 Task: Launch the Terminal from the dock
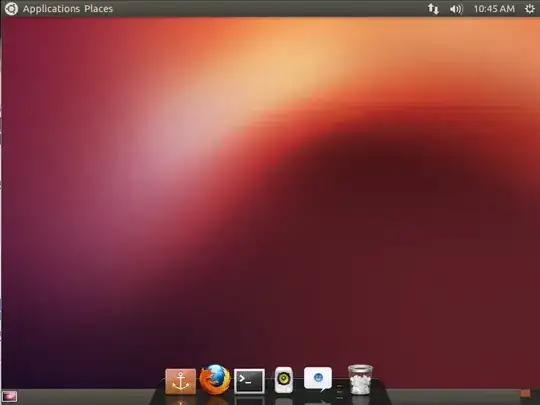(249, 381)
